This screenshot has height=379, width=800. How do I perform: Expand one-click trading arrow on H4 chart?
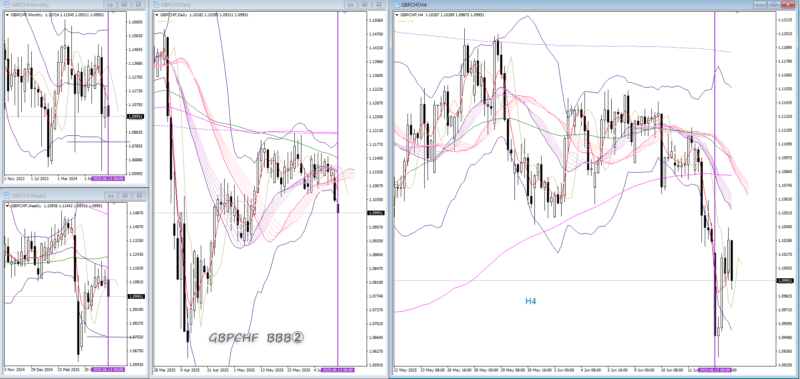[396, 15]
